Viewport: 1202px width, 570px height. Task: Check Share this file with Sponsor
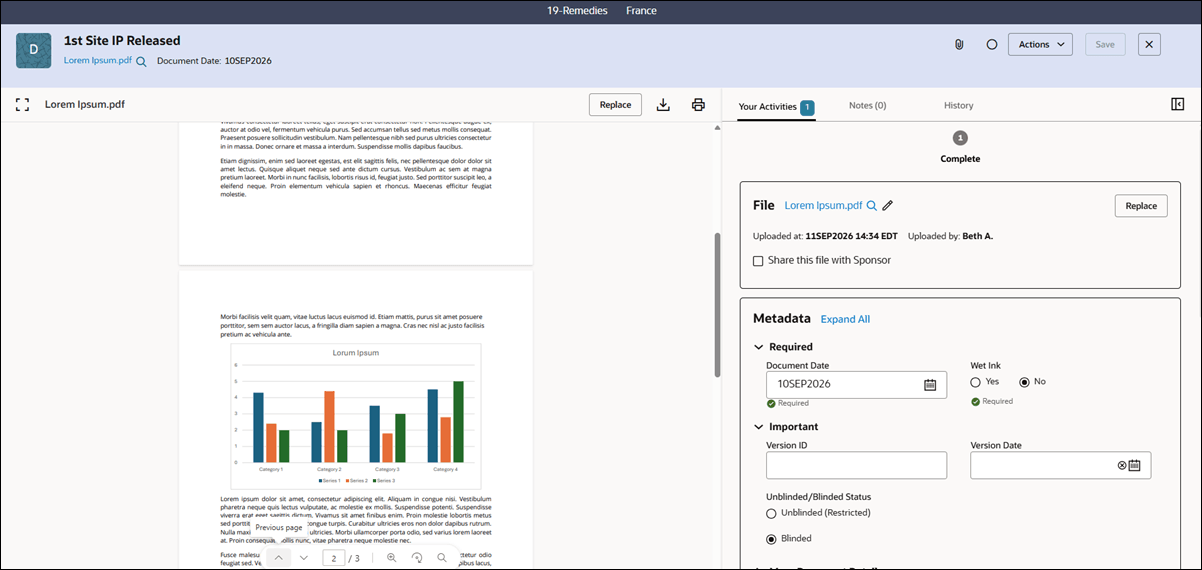coord(759,260)
